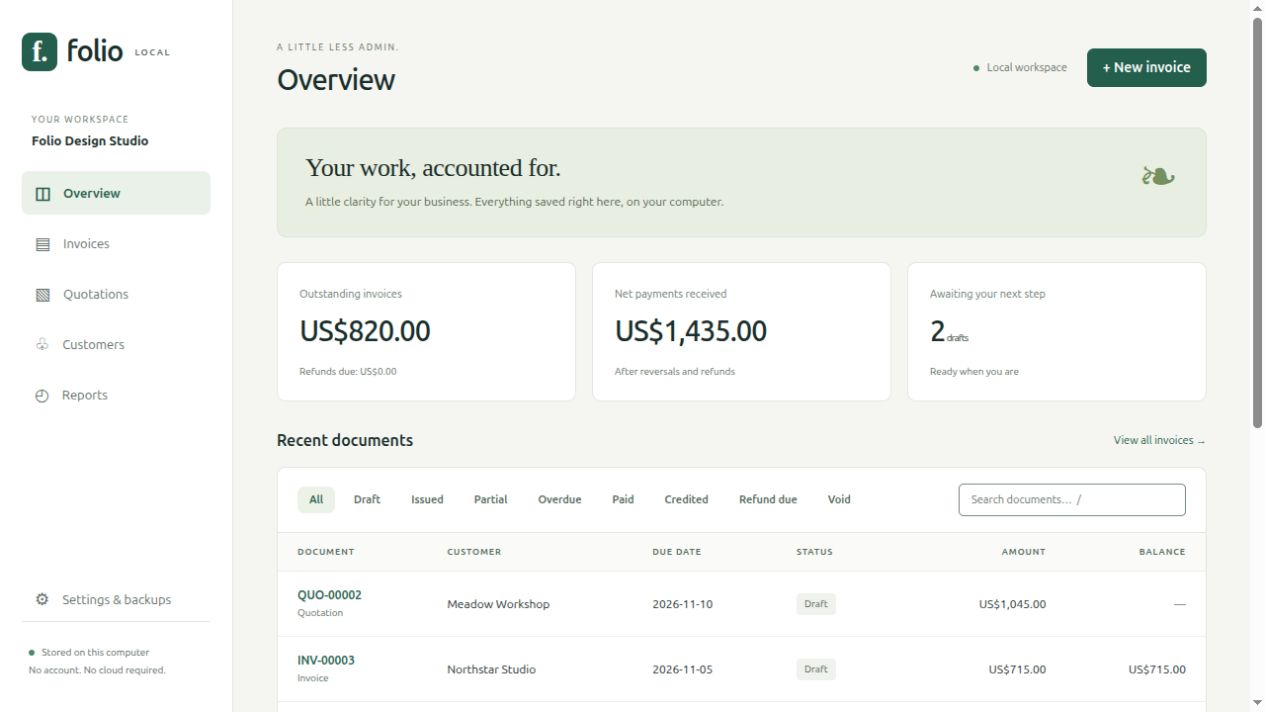Viewport: 1265px width, 712px height.
Task: Click the Net payments received card
Action: pyautogui.click(x=741, y=332)
